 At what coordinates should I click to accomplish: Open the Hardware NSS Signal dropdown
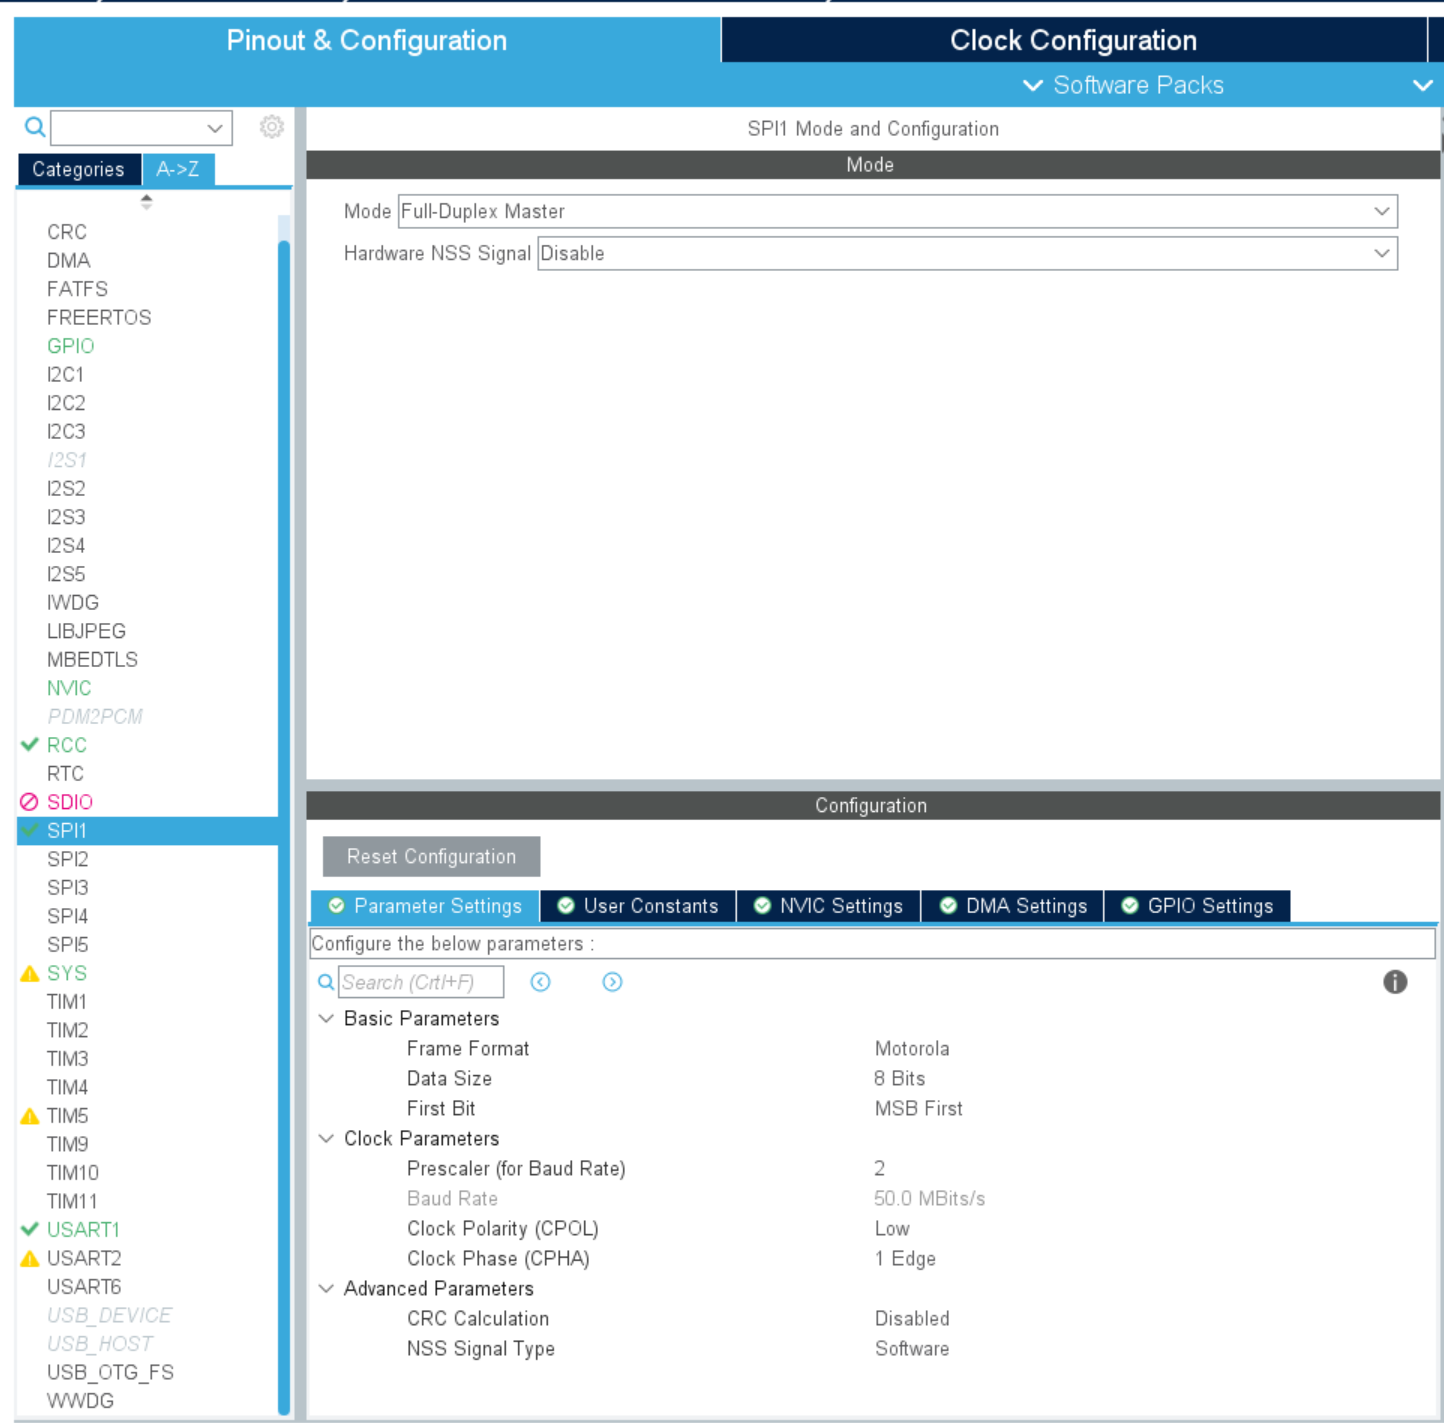[x=967, y=253]
